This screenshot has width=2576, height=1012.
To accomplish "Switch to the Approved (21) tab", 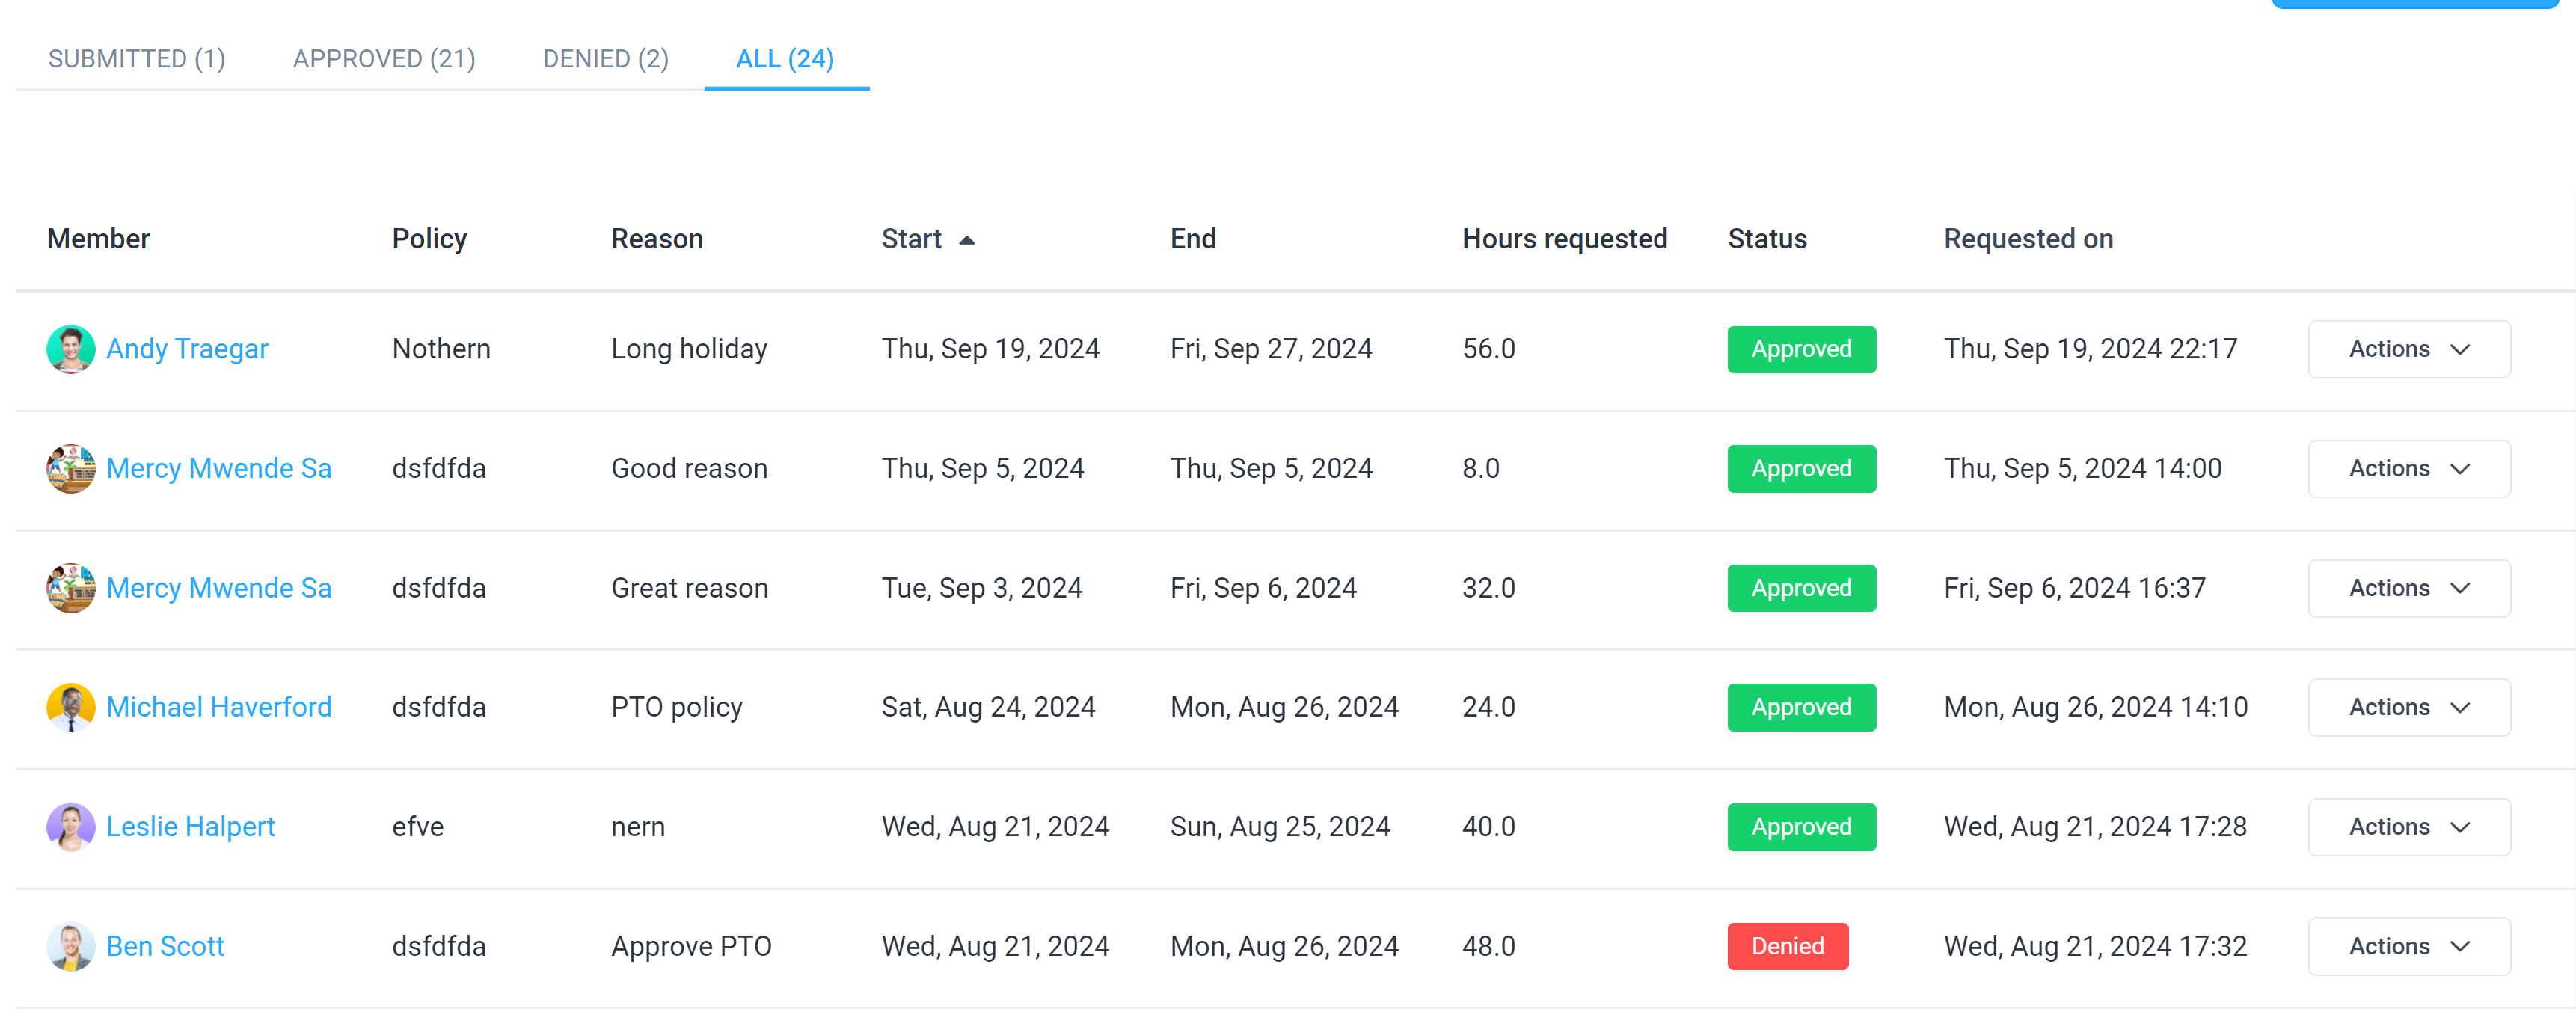I will pos(384,59).
